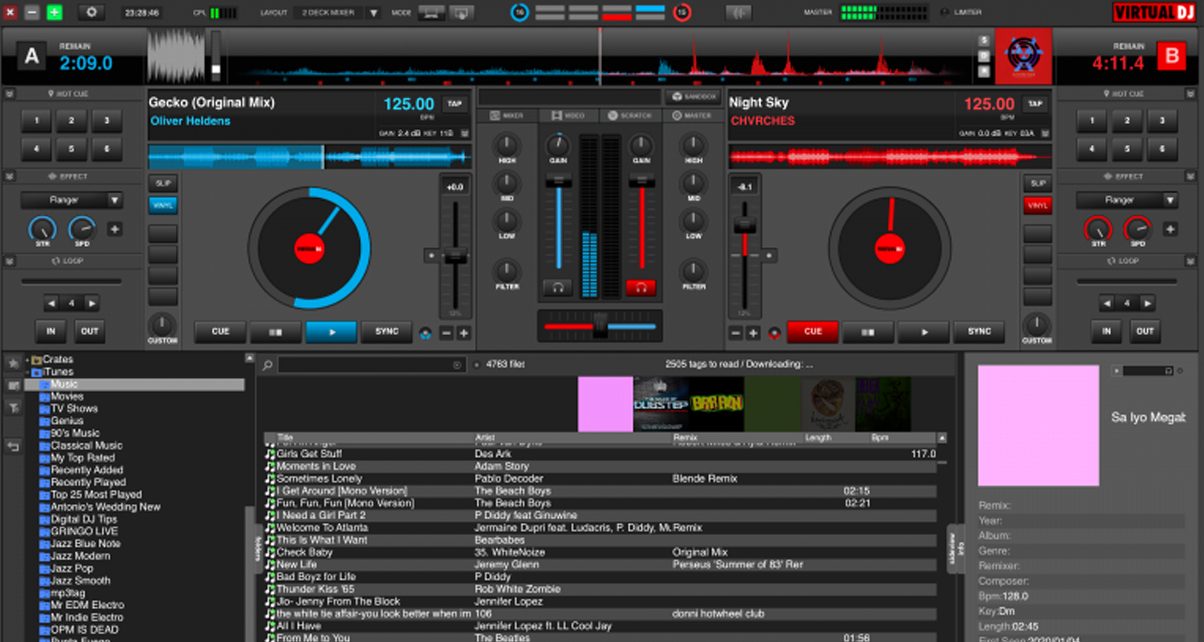Switch the center panel to the Master tab
1204x642 pixels.
click(x=693, y=116)
